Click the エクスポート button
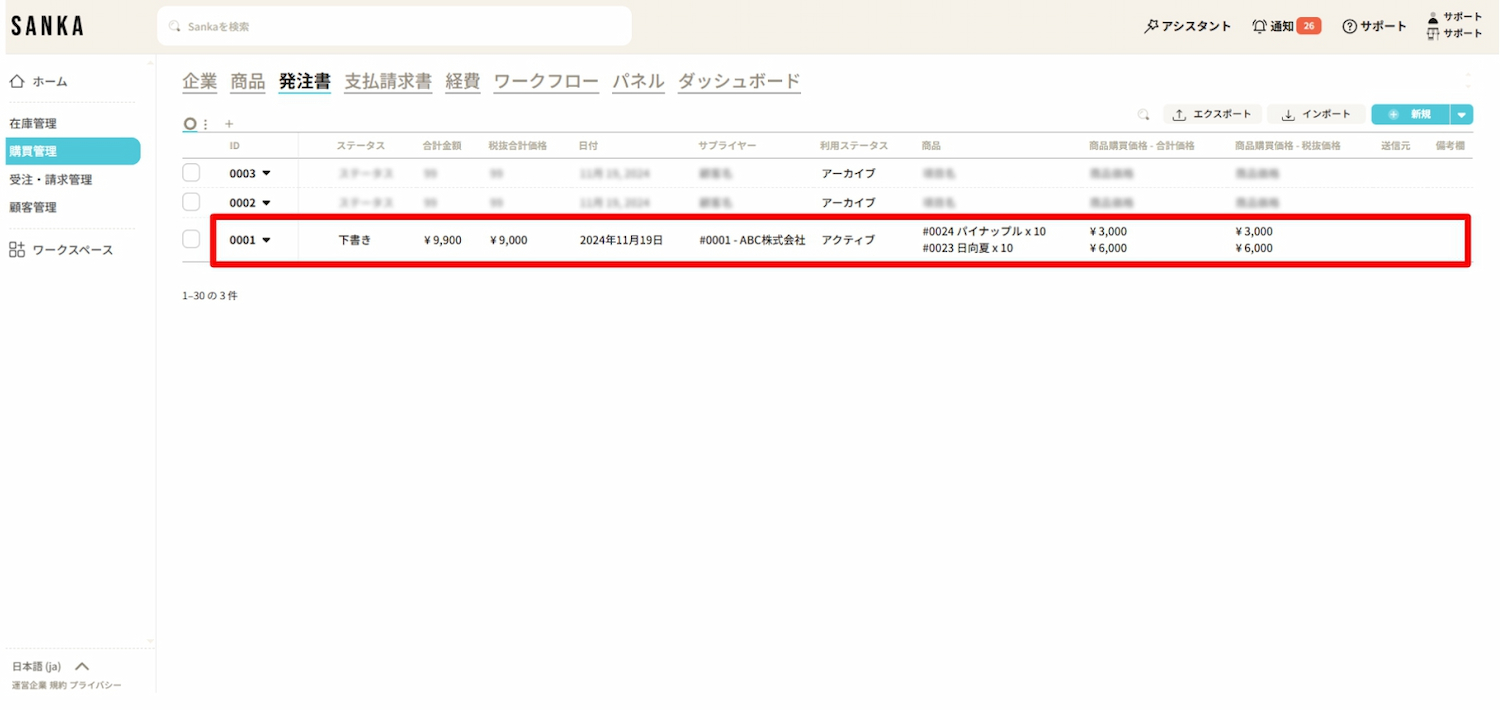Image resolution: width=1500 pixels, height=710 pixels. pyautogui.click(x=1212, y=115)
